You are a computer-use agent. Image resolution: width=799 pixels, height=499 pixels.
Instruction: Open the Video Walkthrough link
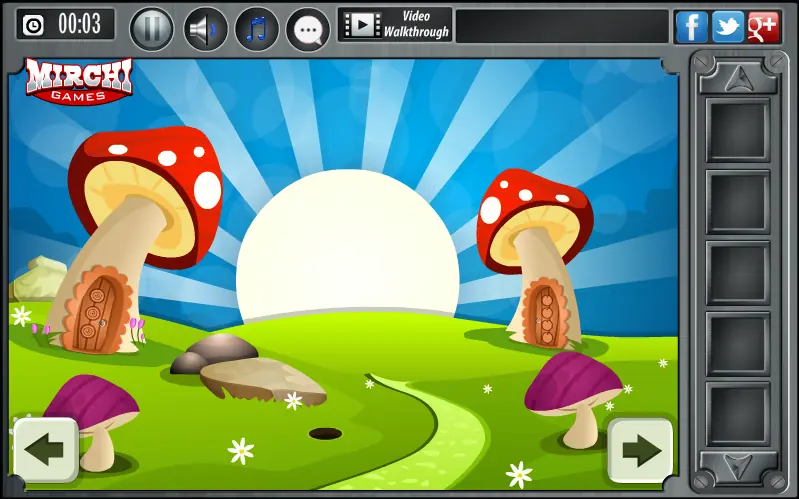[x=395, y=24]
